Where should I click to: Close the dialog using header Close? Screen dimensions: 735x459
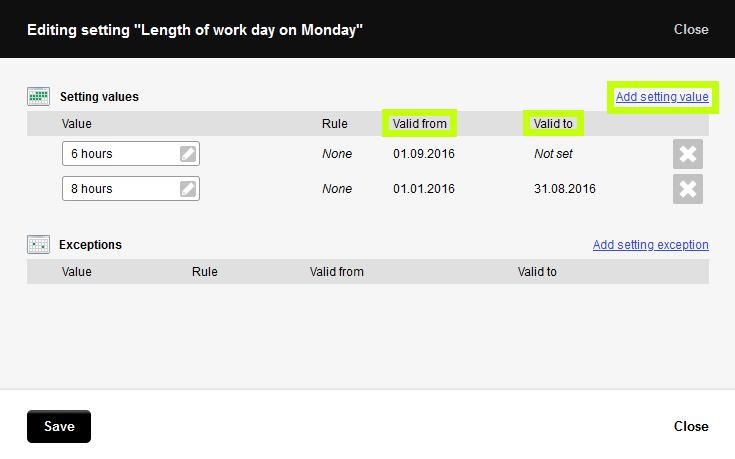(x=691, y=29)
